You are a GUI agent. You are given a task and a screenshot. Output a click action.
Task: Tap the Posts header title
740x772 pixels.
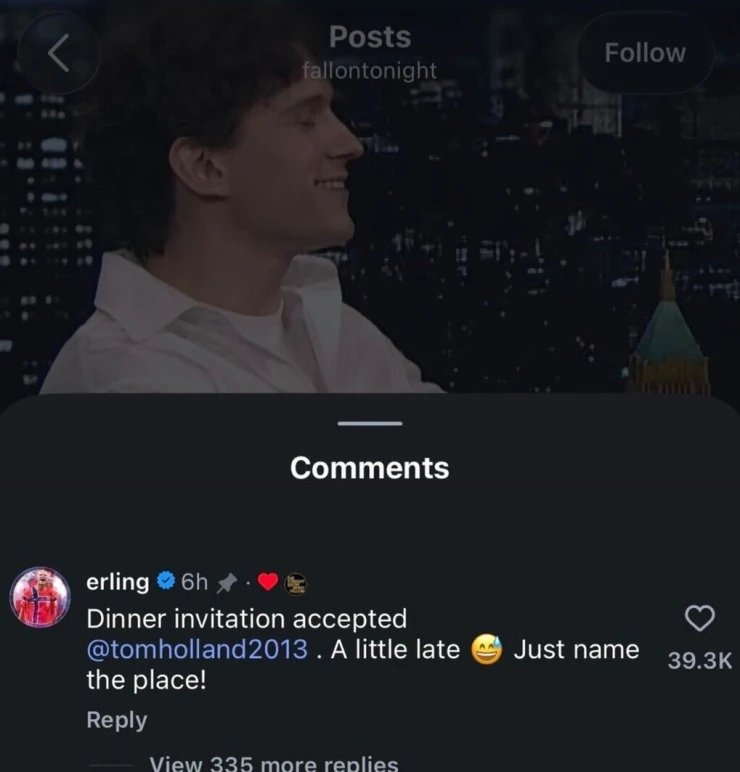point(370,37)
